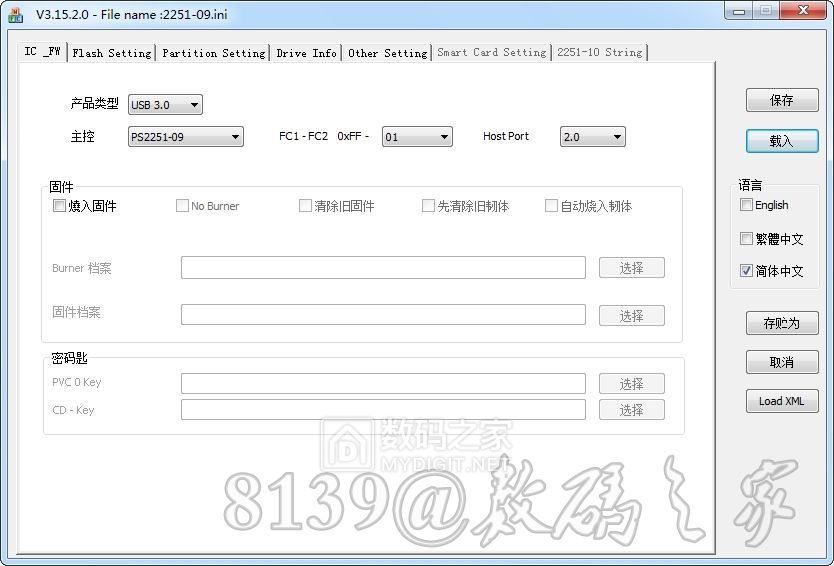Open the Flash Setting tab
The height and width of the screenshot is (566, 834).
(112, 53)
